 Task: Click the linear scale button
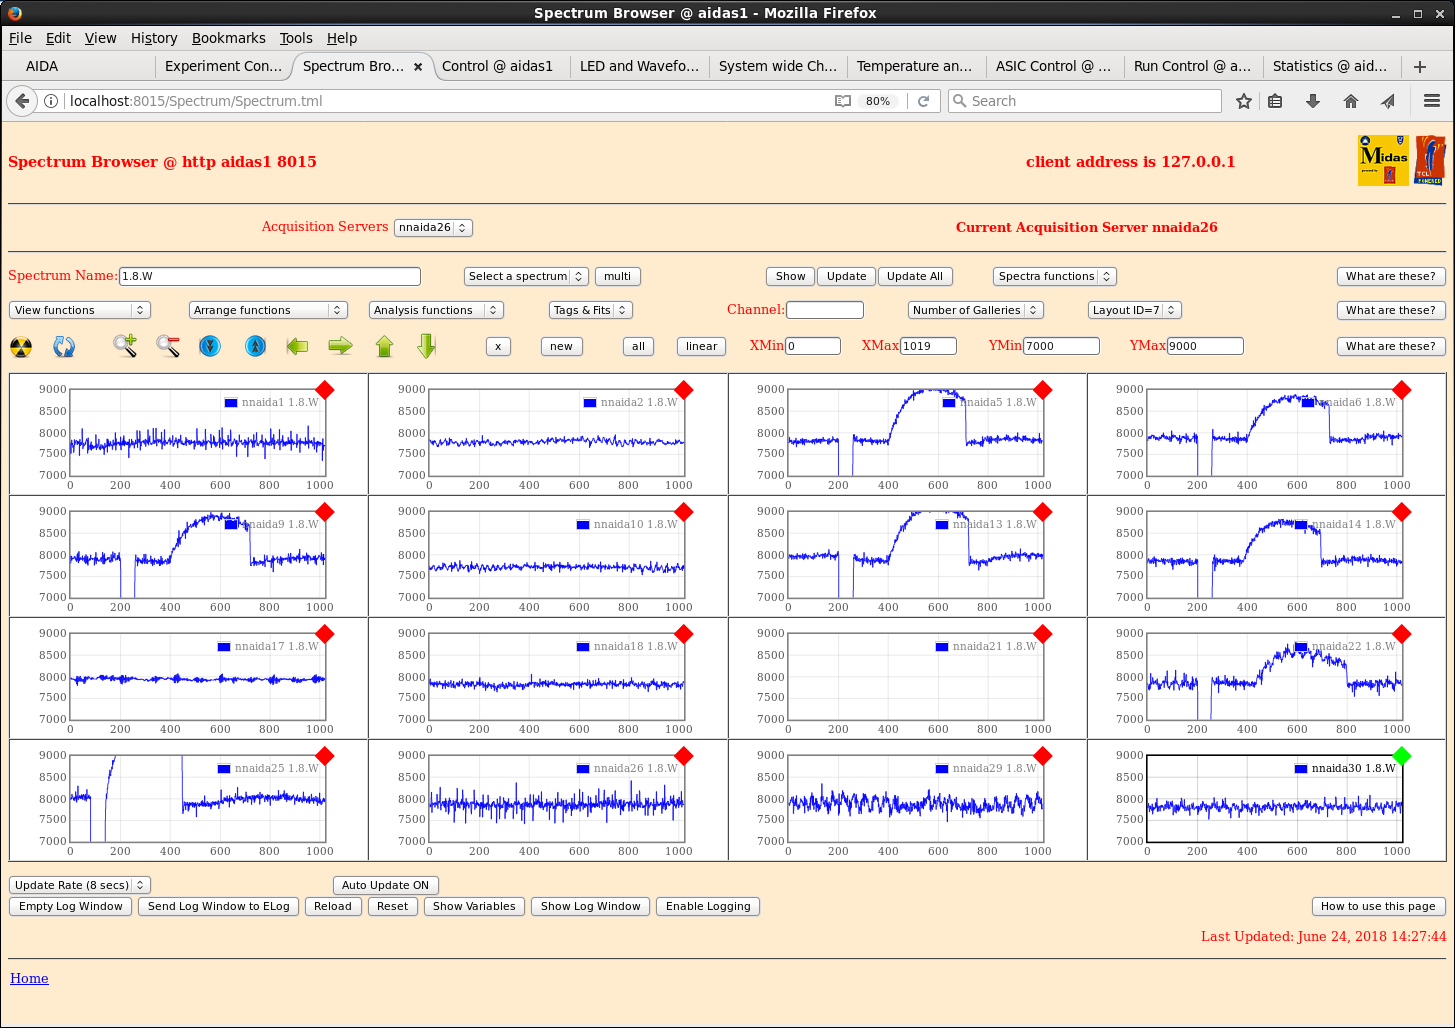pos(701,346)
